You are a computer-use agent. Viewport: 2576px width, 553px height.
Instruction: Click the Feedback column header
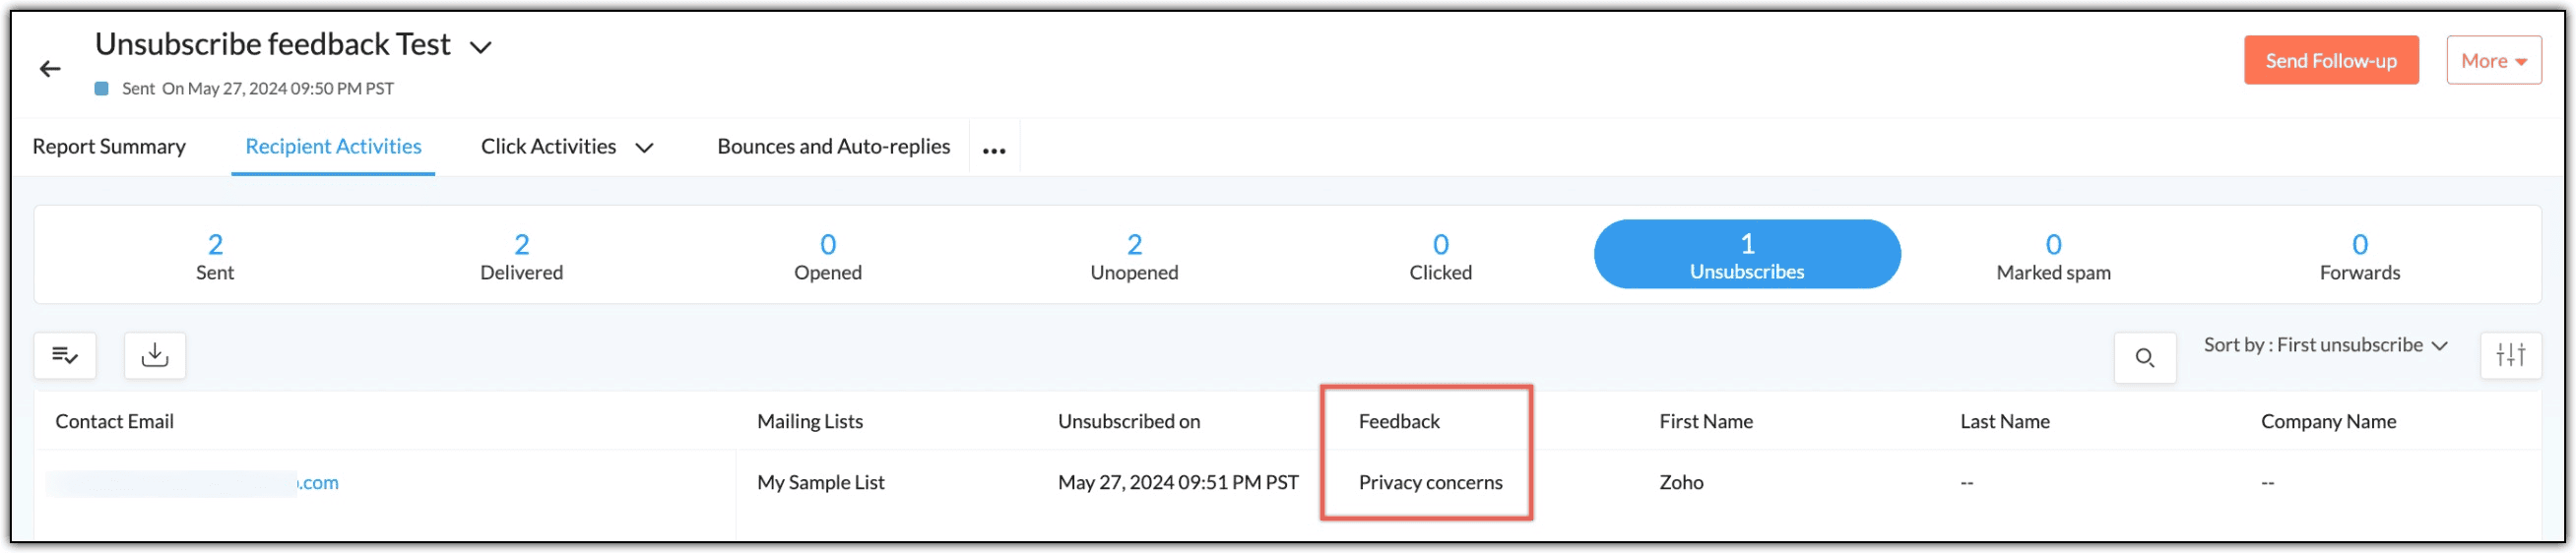click(x=1399, y=421)
